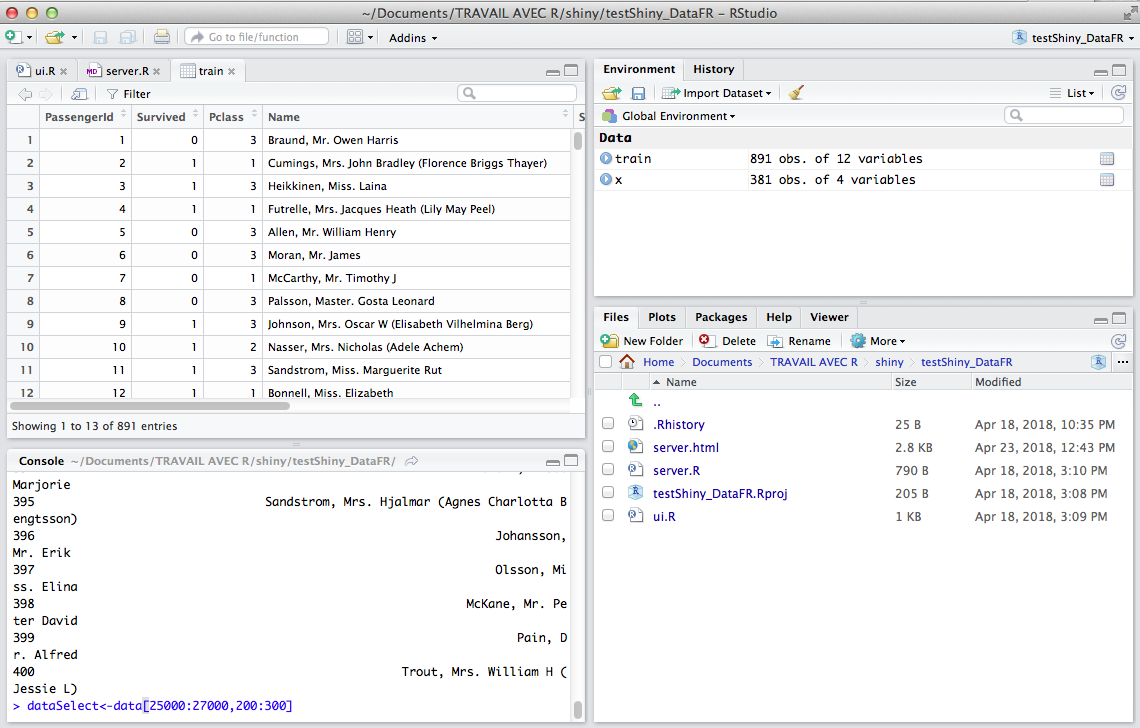1140x728 pixels.
Task: Expand the x data frame entry
Action: (x=606, y=179)
